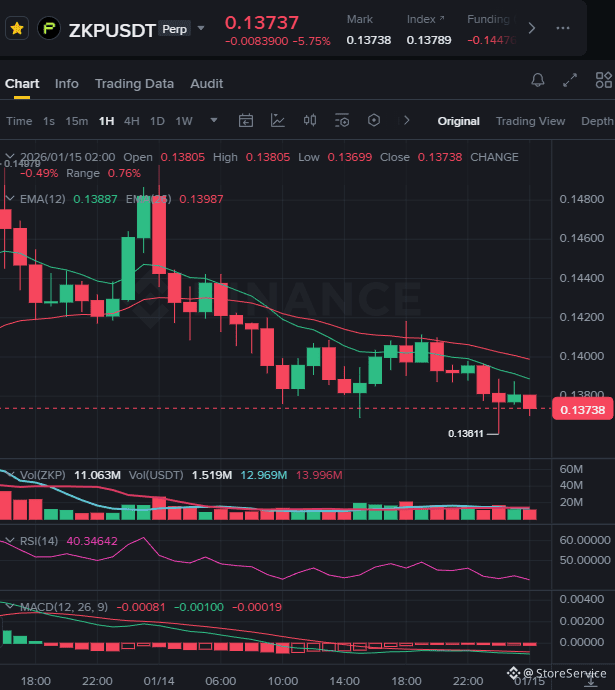Select the 1H timeframe
Image resolution: width=615 pixels, height=690 pixels.
(106, 121)
